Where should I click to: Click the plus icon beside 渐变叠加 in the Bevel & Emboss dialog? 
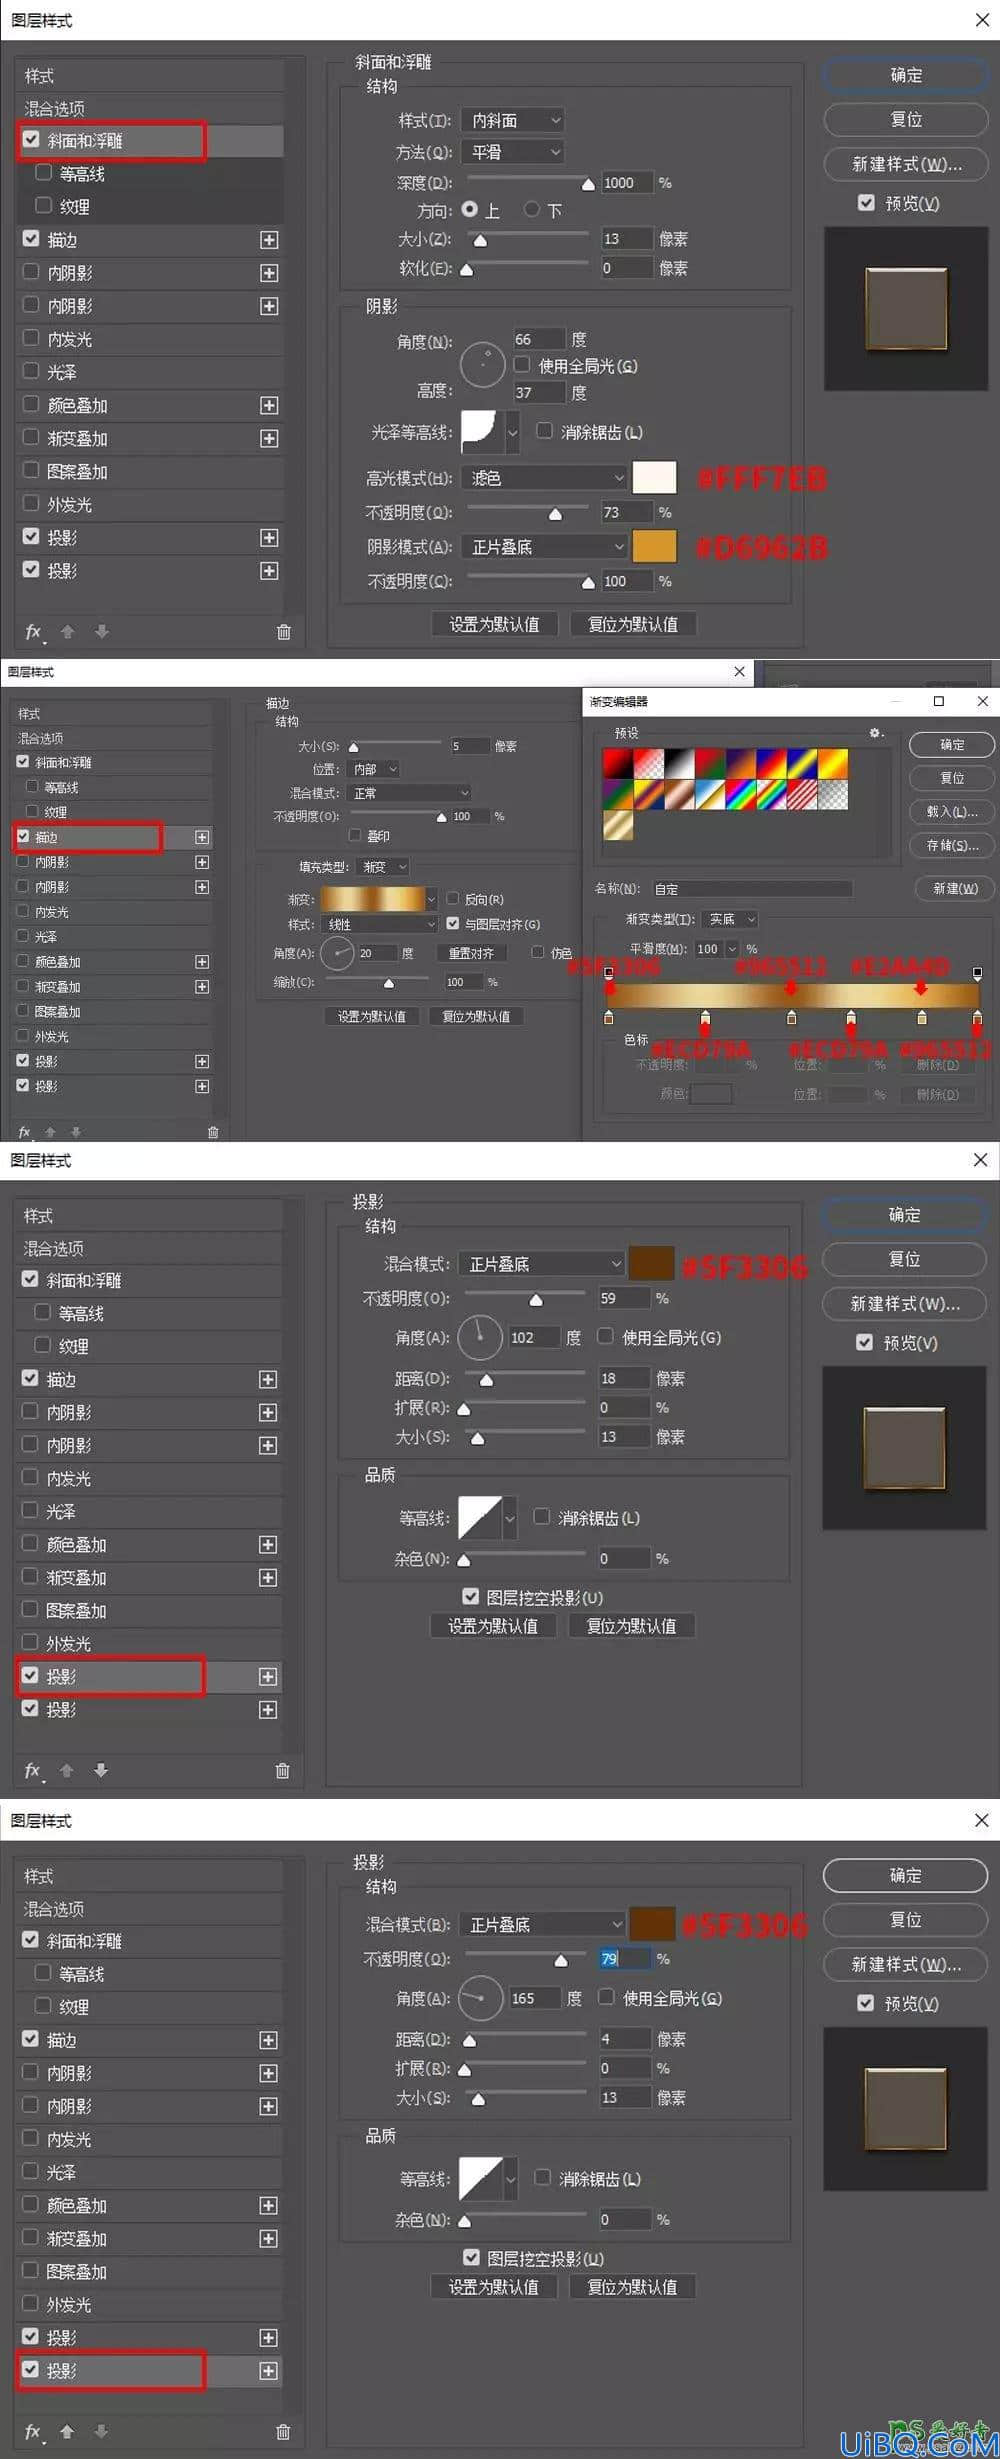pos(269,438)
